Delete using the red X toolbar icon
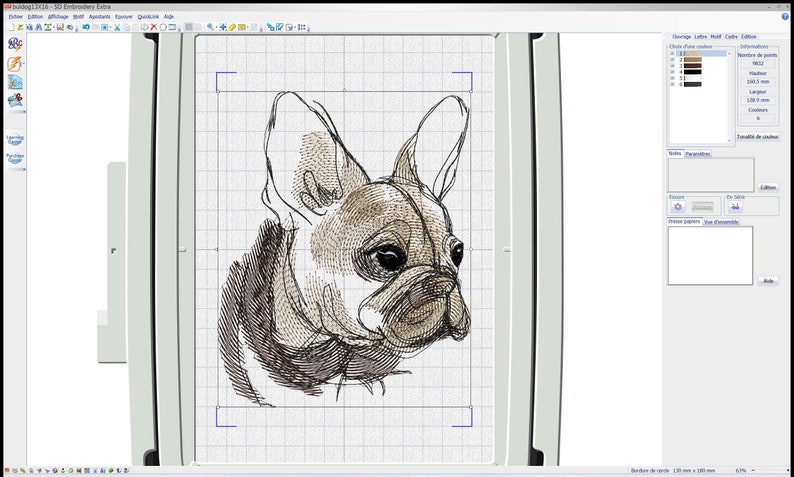The width and height of the screenshot is (794, 477). point(154,27)
